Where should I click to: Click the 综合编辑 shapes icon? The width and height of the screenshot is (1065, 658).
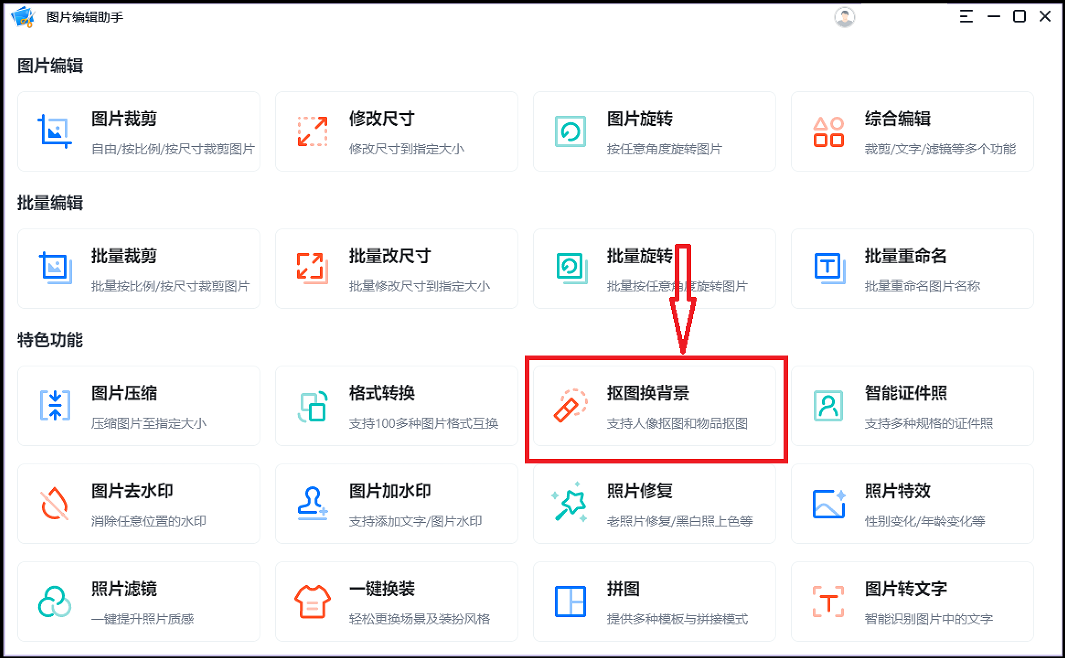pyautogui.click(x=829, y=132)
